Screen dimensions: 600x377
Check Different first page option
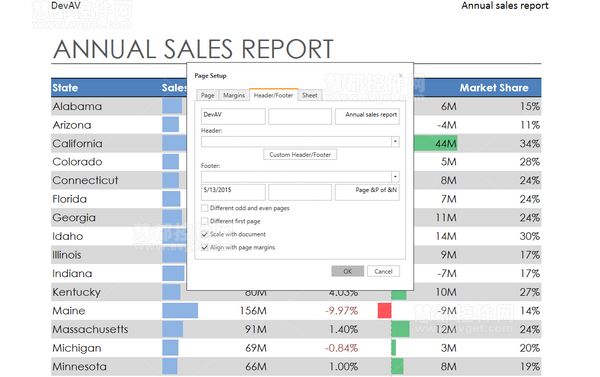point(205,221)
